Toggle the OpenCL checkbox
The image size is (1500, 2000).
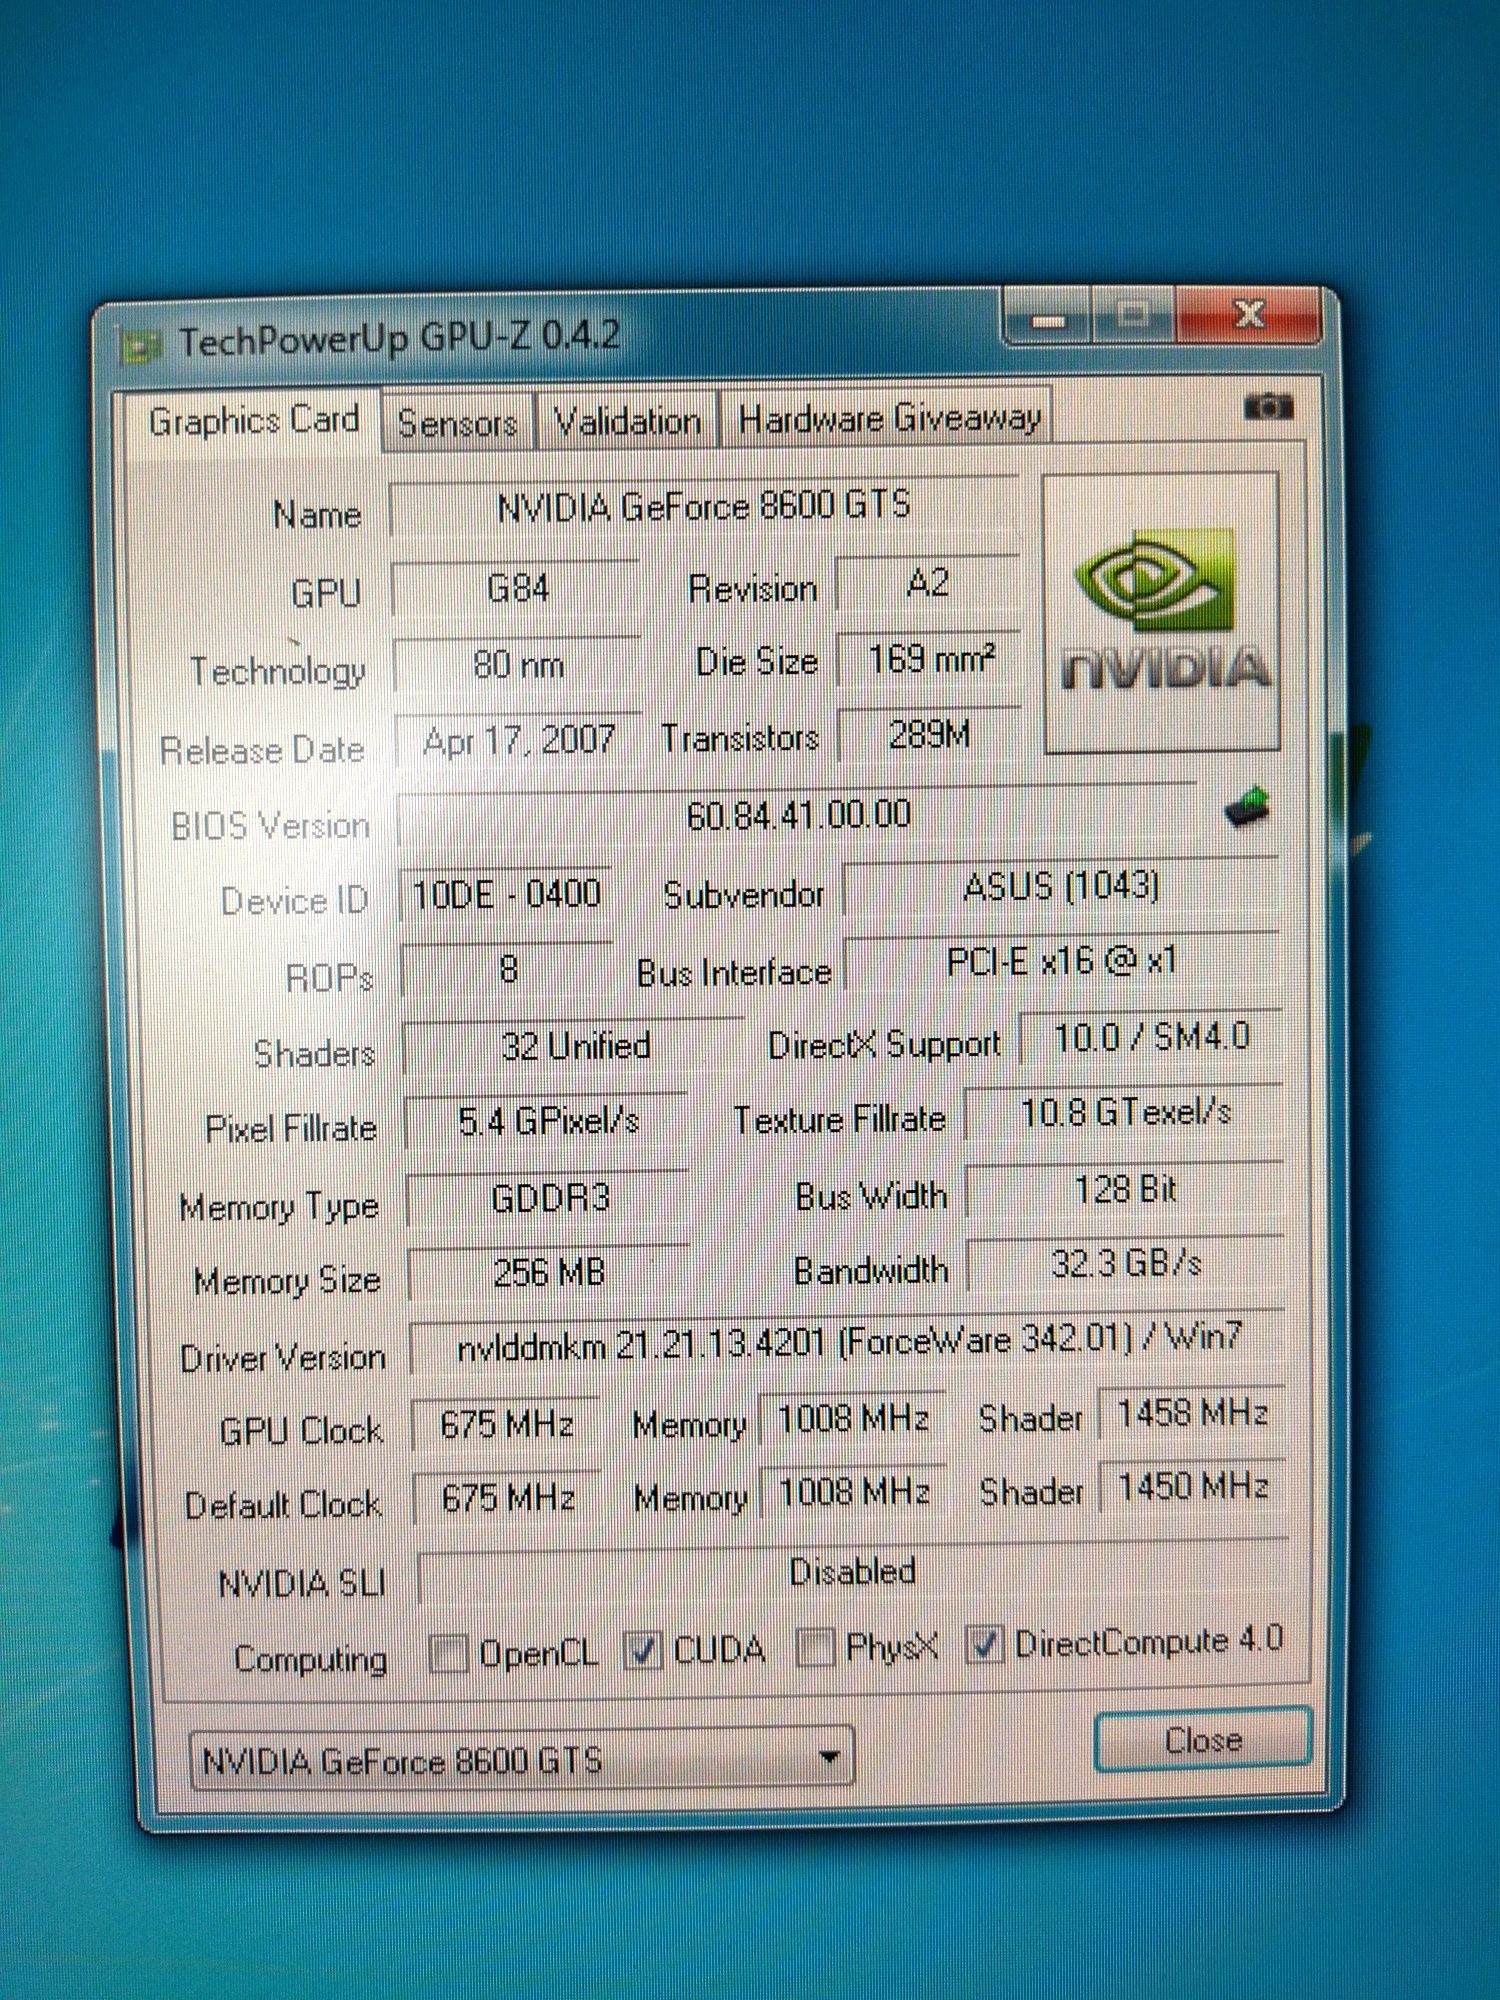(x=447, y=1653)
